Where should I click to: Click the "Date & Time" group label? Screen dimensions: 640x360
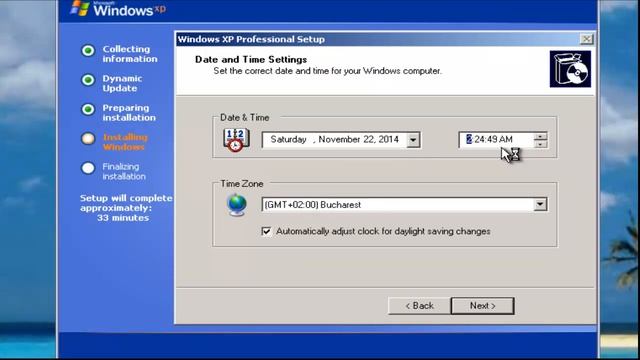(x=244, y=118)
